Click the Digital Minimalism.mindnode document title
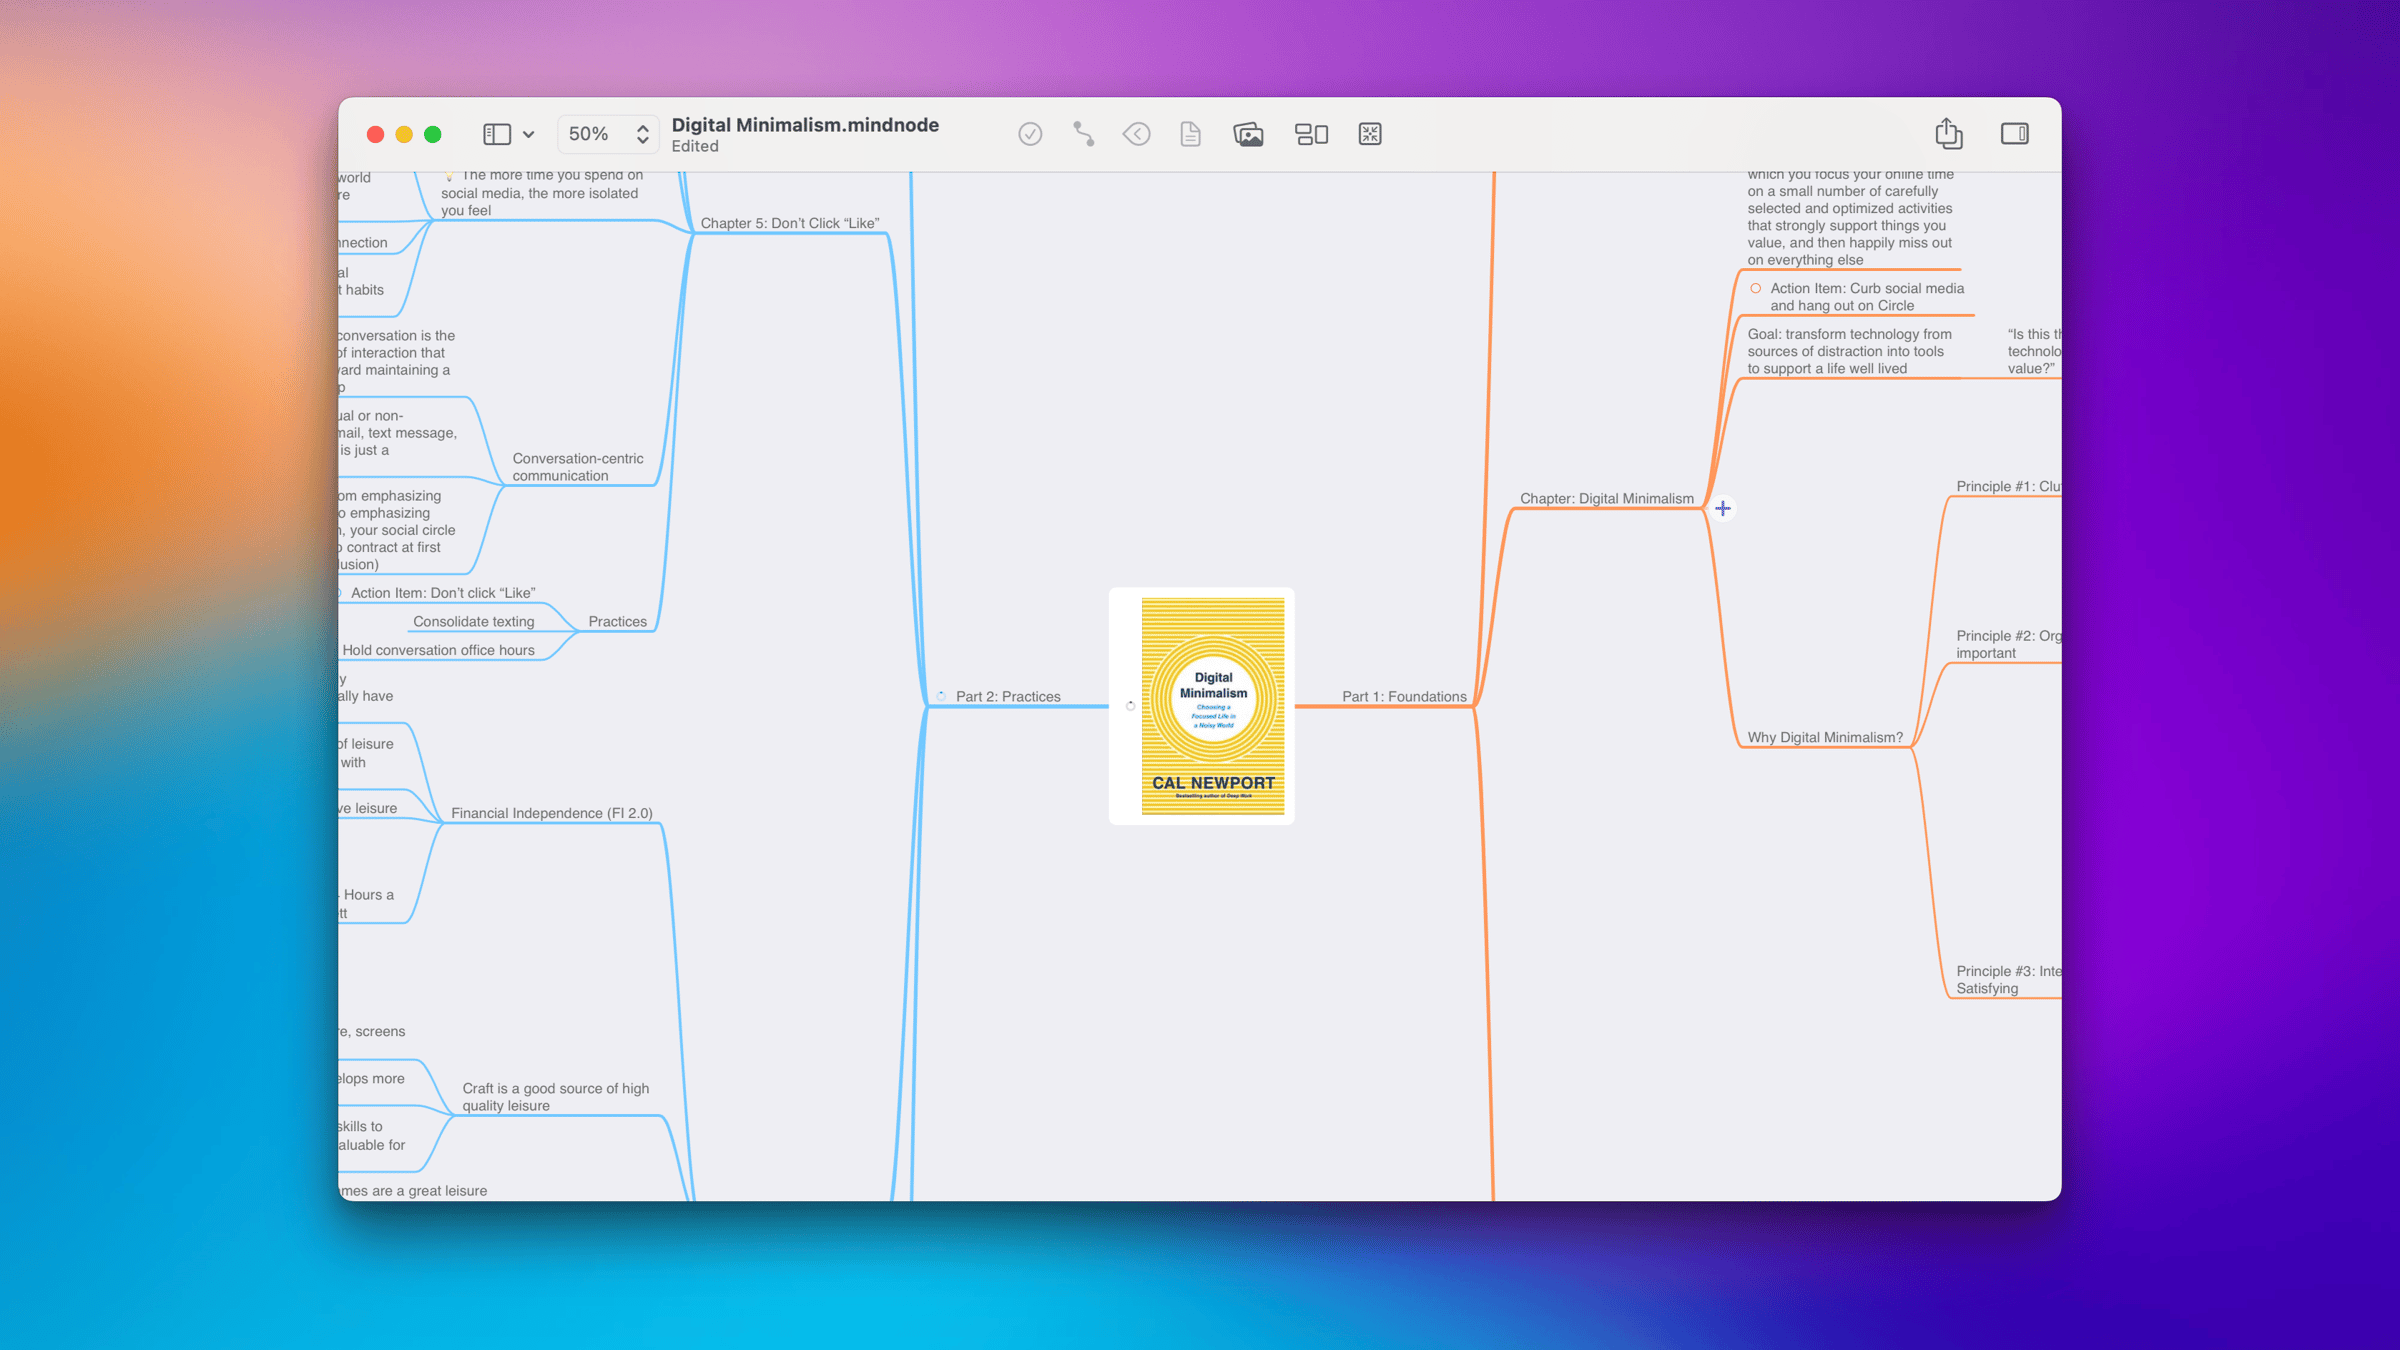The height and width of the screenshot is (1350, 2400). click(805, 125)
